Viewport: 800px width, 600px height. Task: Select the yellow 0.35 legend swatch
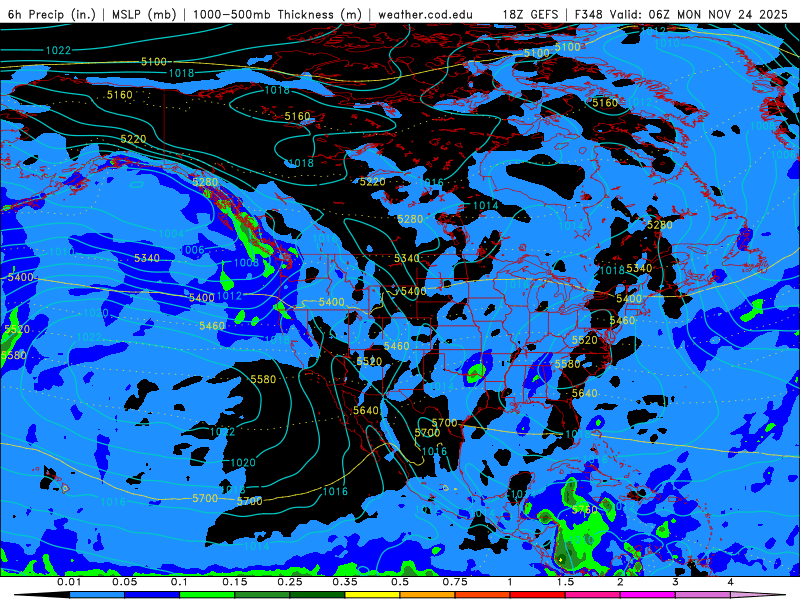click(x=372, y=595)
